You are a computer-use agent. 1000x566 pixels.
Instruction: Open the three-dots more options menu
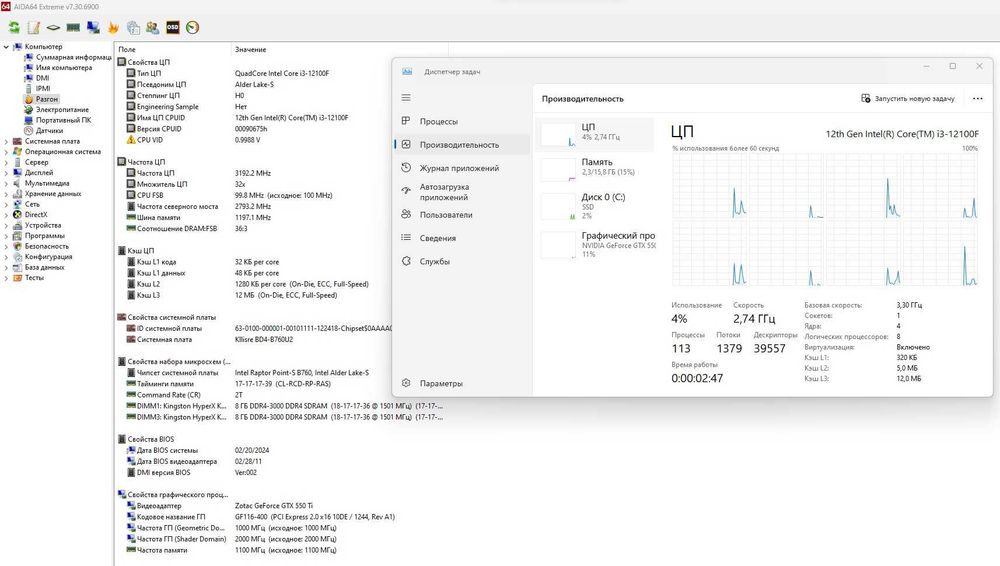click(978, 98)
